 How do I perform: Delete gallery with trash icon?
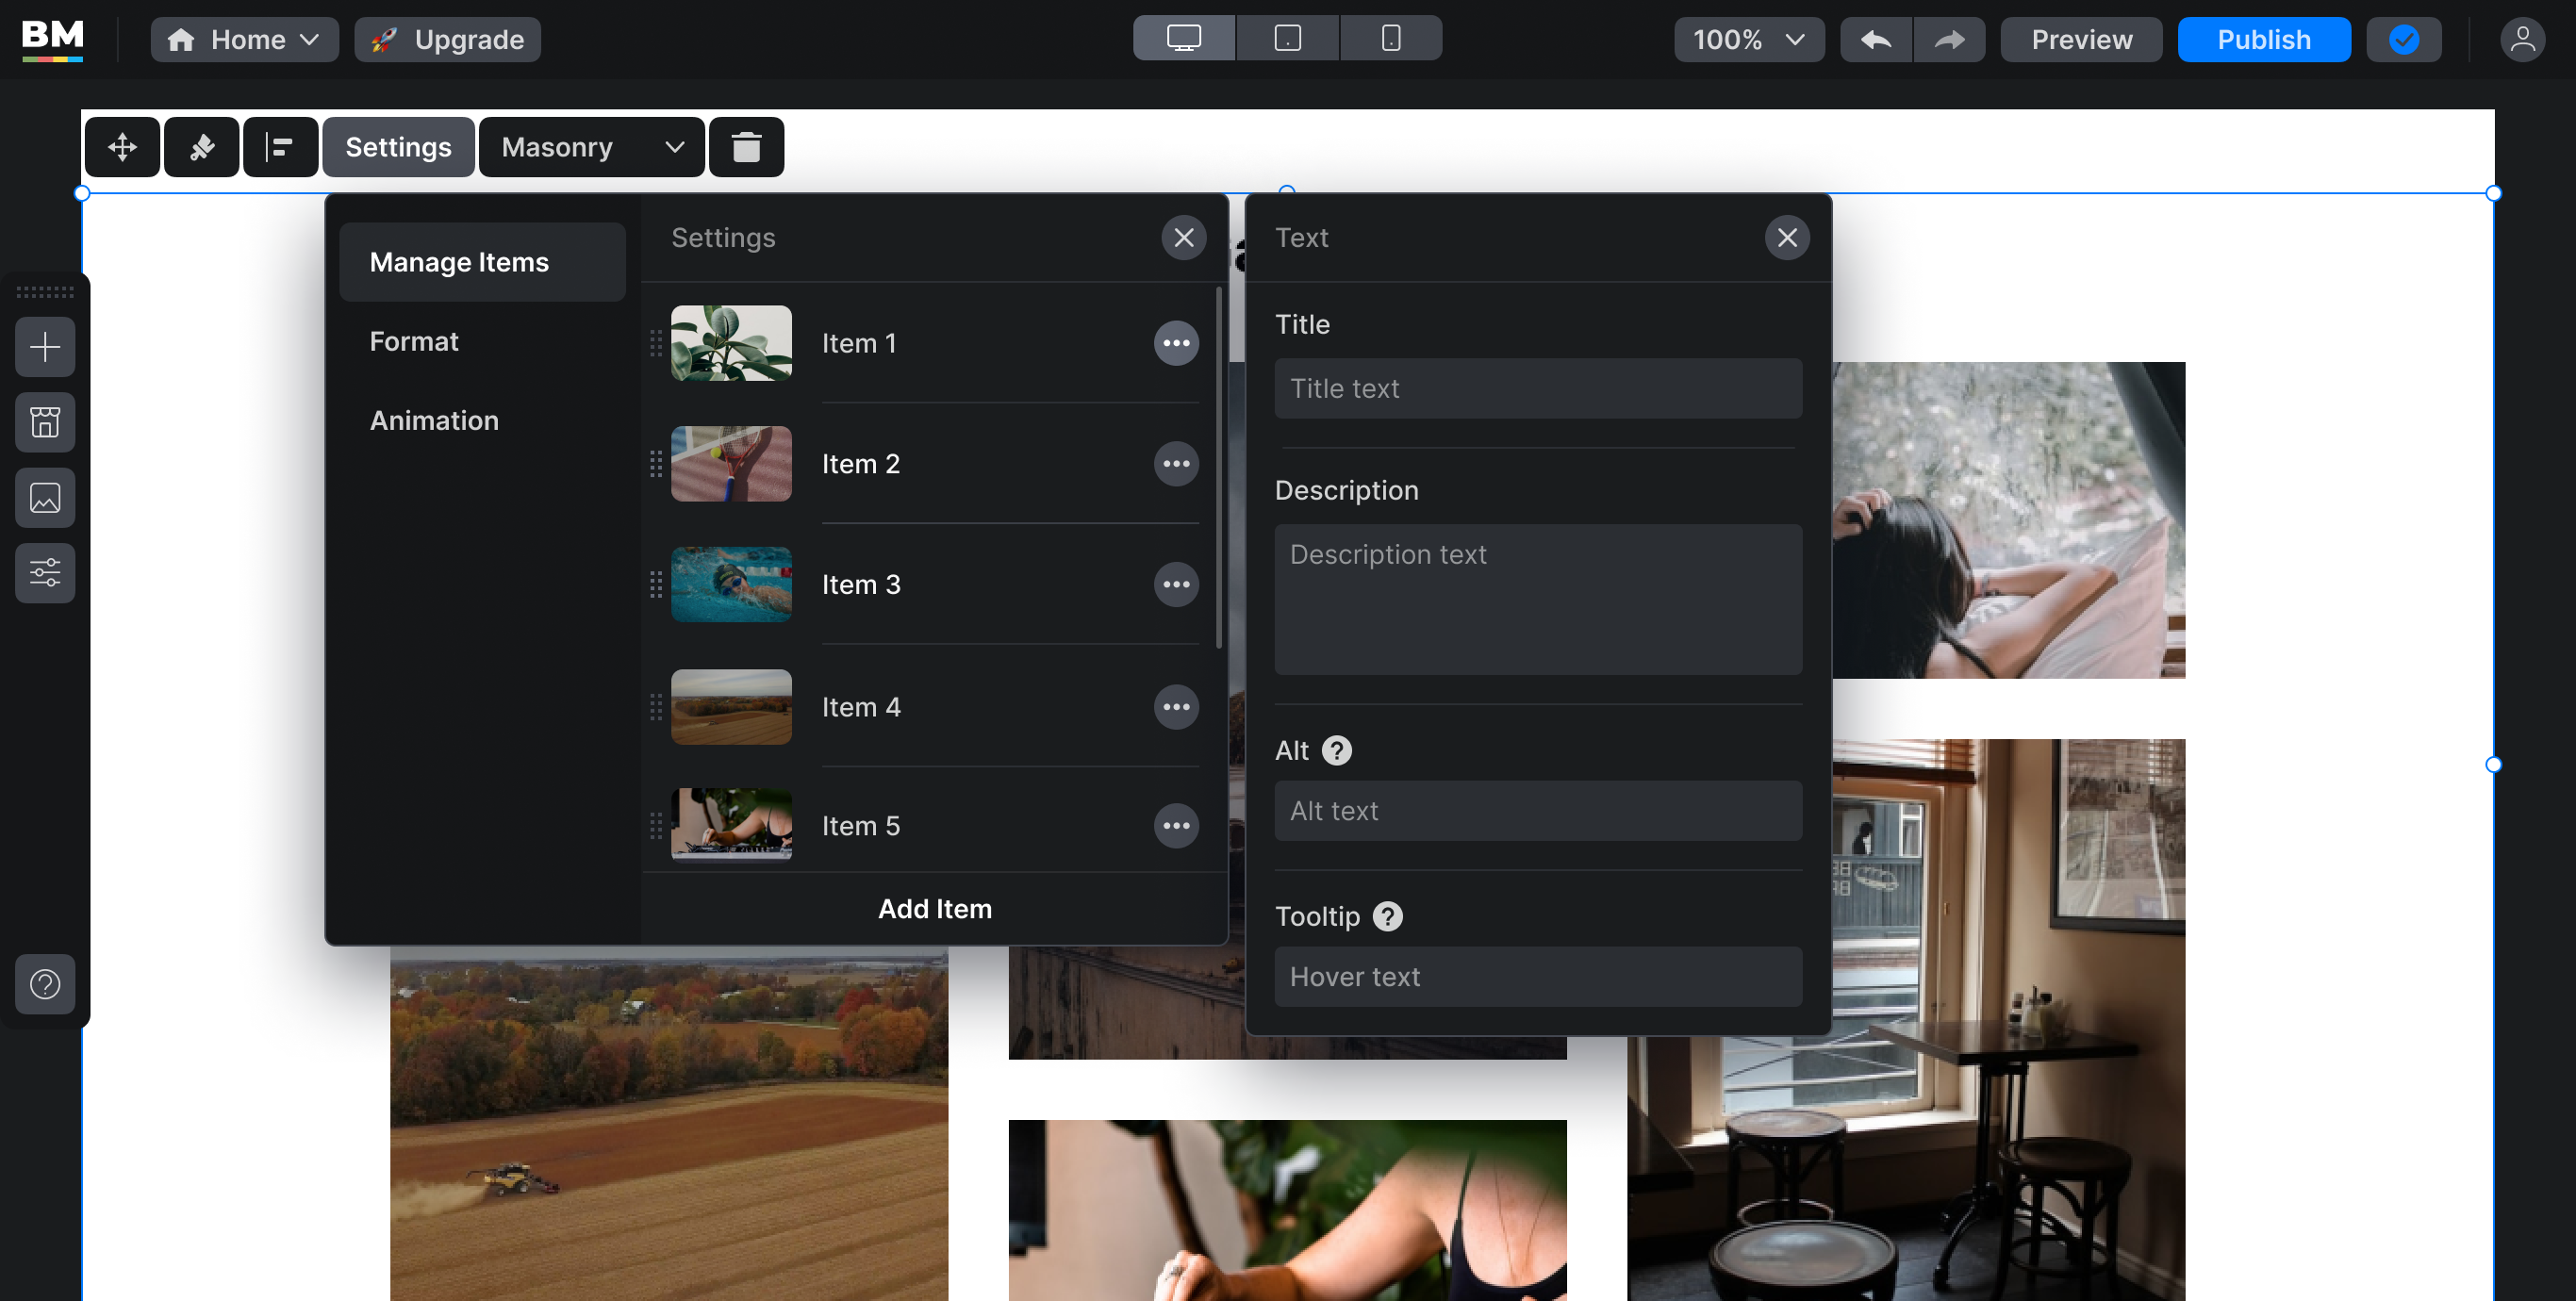point(746,147)
